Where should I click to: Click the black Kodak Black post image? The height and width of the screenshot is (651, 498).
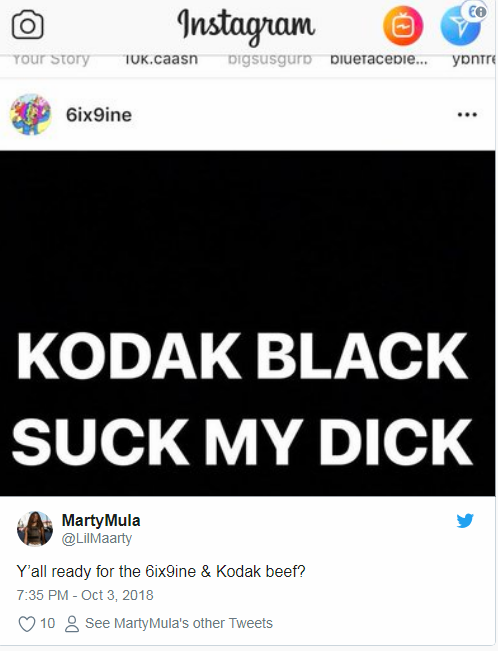[248, 323]
